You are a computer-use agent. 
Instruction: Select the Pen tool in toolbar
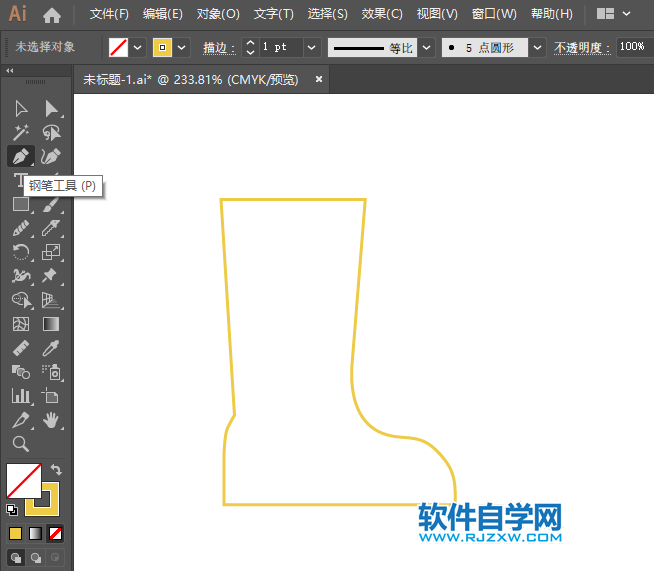point(20,156)
